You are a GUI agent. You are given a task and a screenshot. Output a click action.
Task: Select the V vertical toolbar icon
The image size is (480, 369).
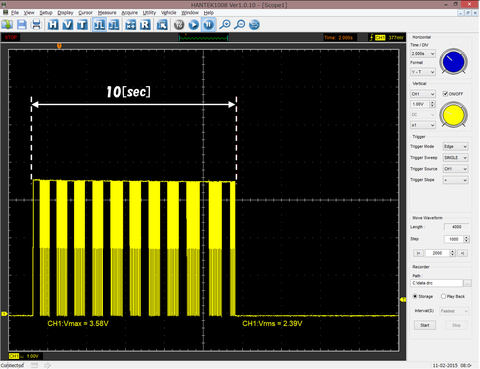click(68, 25)
